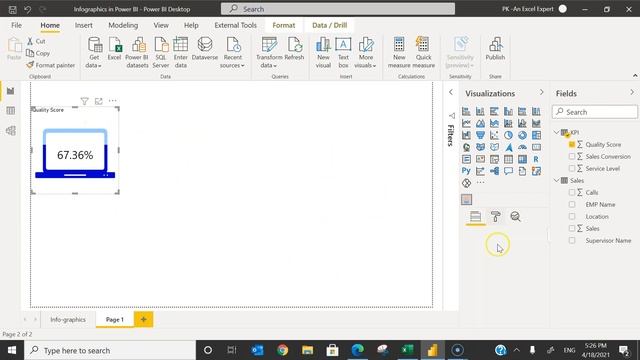Select the Treemap visualization
This screenshot has width=640, height=360.
click(x=536, y=135)
